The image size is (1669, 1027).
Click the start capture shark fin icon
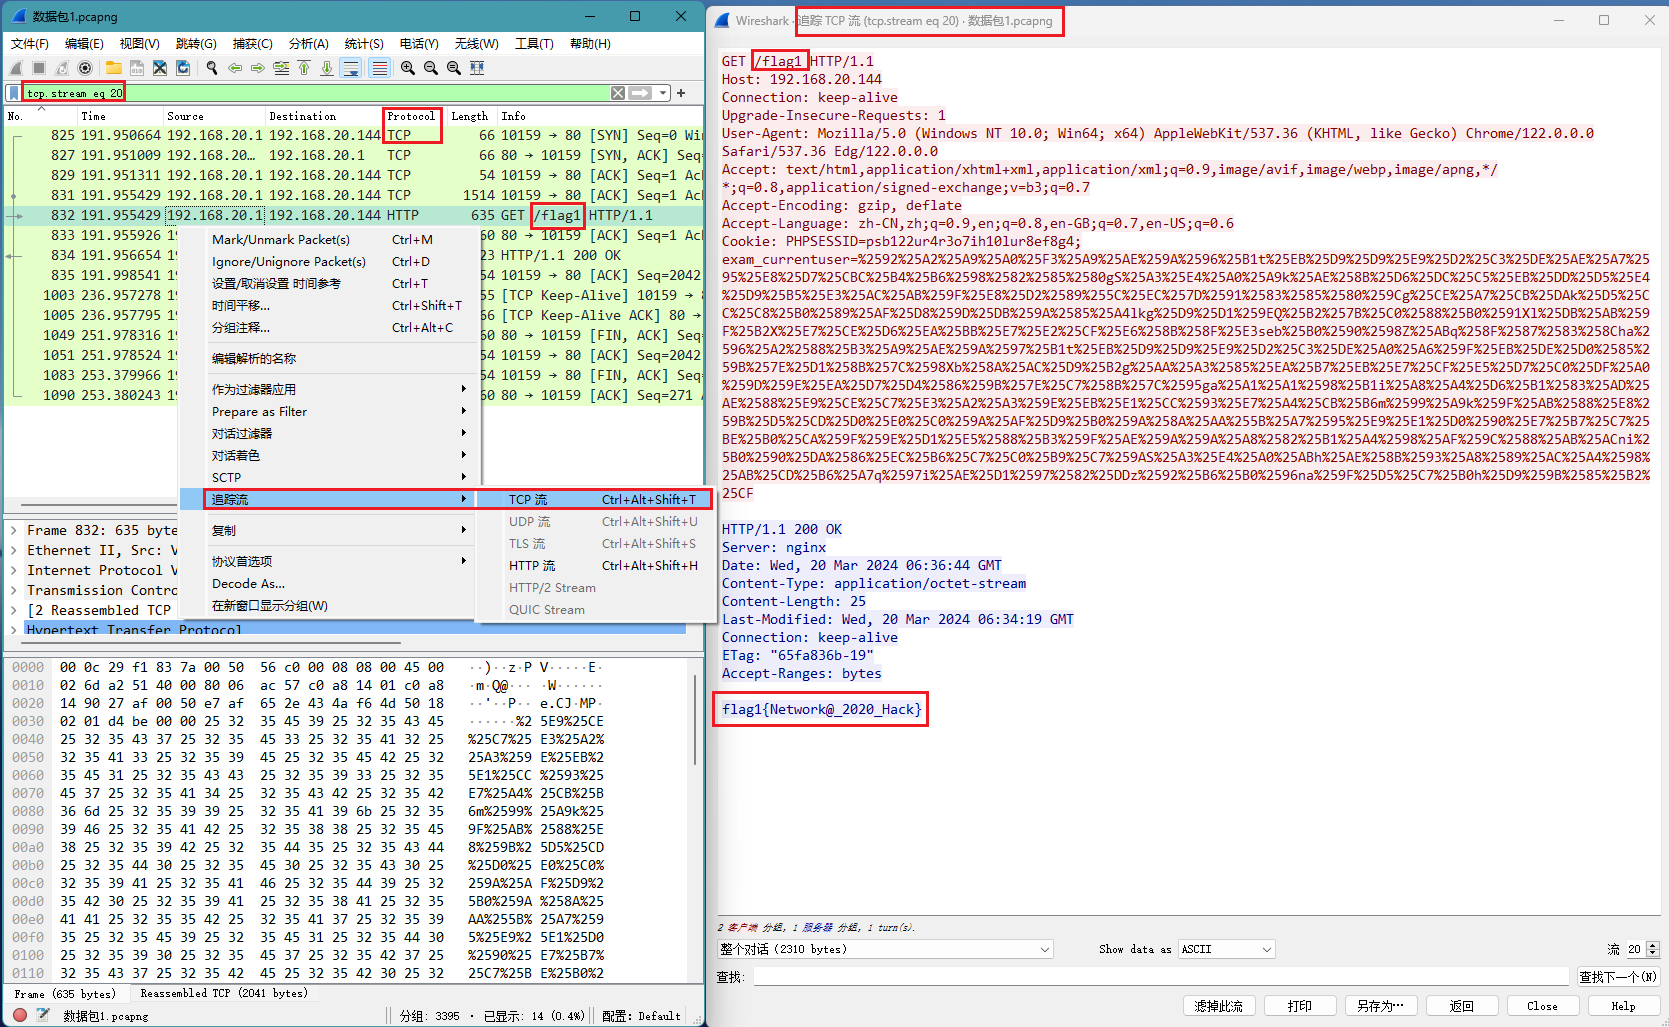pyautogui.click(x=16, y=68)
